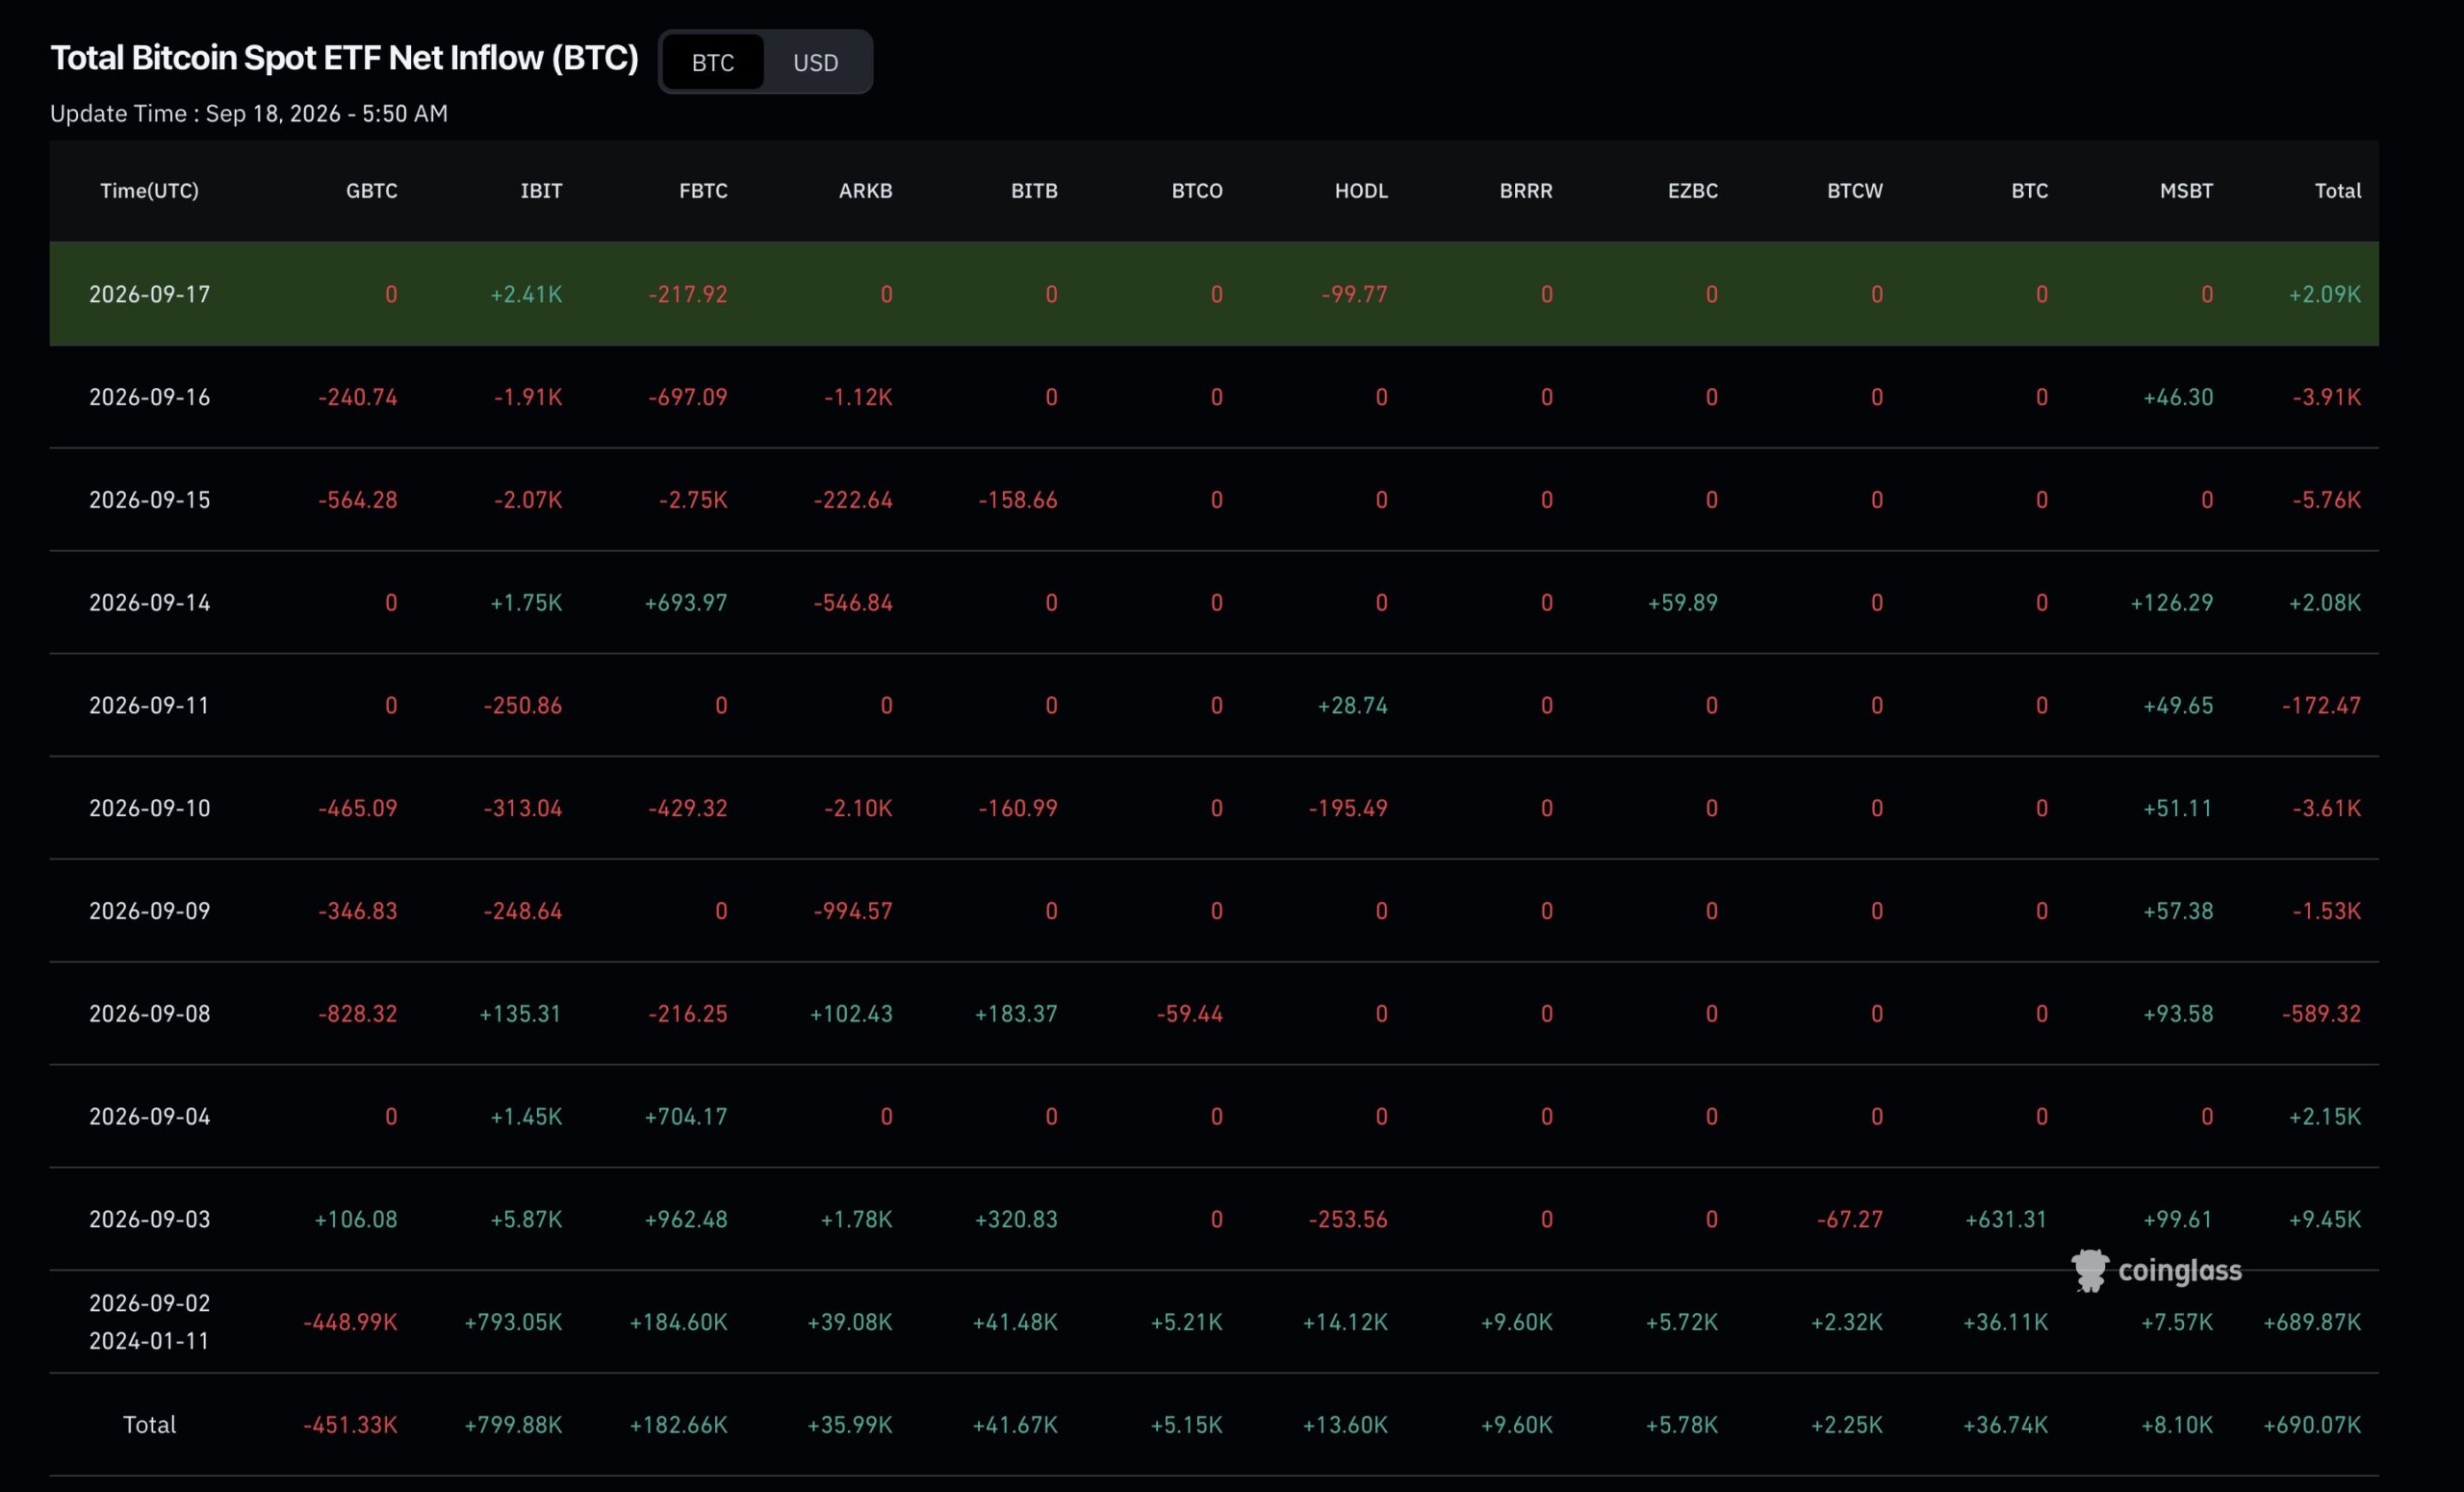The width and height of the screenshot is (2464, 1492).
Task: Click the MSBT column header
Action: point(2186,190)
